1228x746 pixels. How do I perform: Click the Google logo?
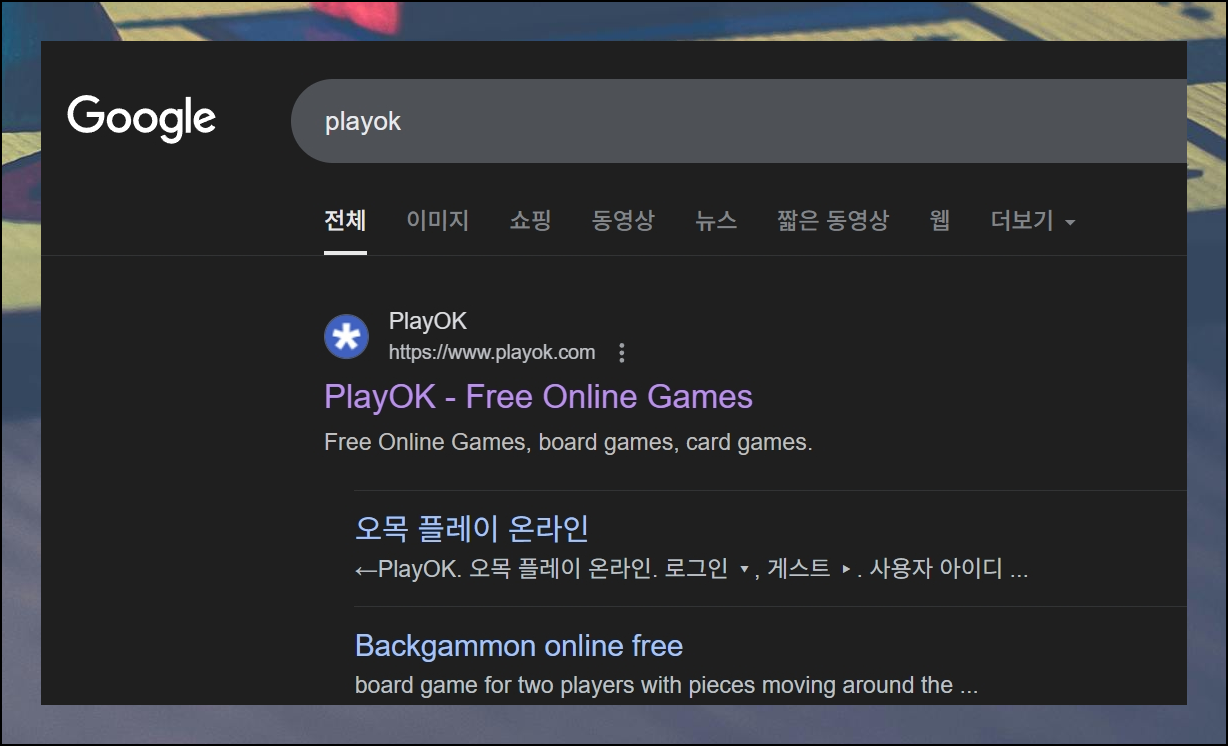(x=142, y=120)
